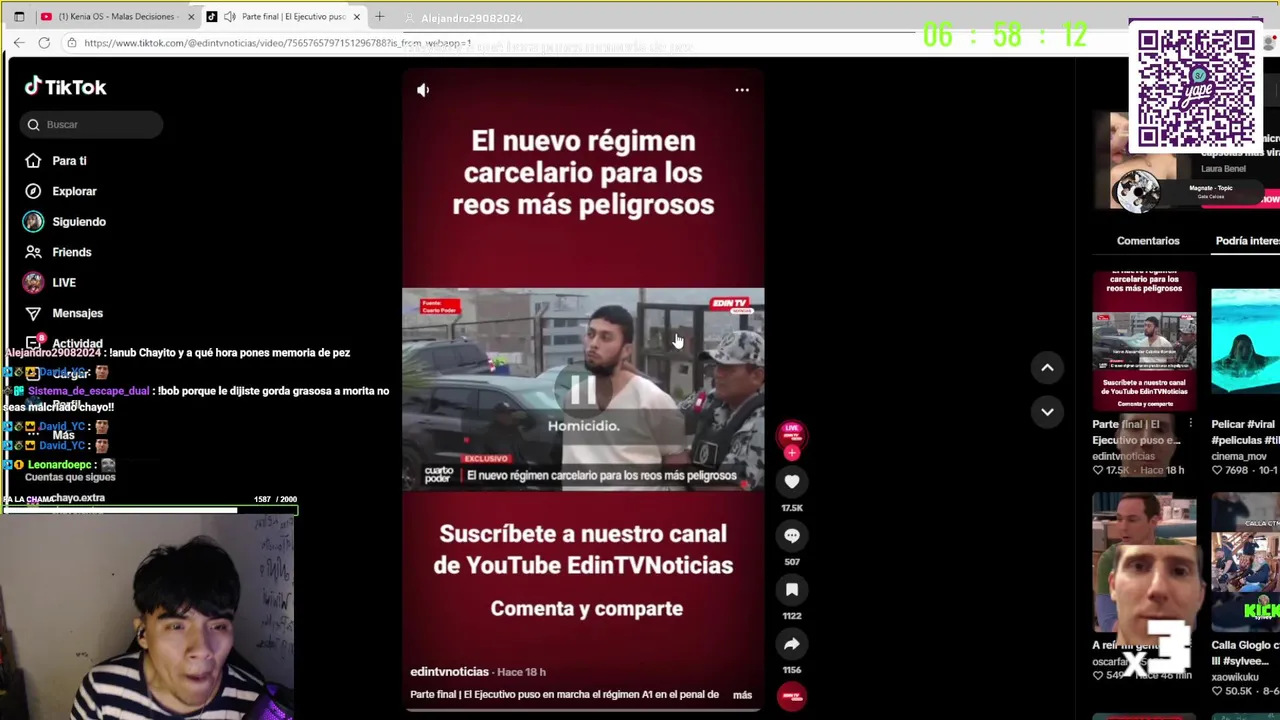Click the 'Laura Benel' recommended live label
The image size is (1280, 720).
pos(1223,169)
